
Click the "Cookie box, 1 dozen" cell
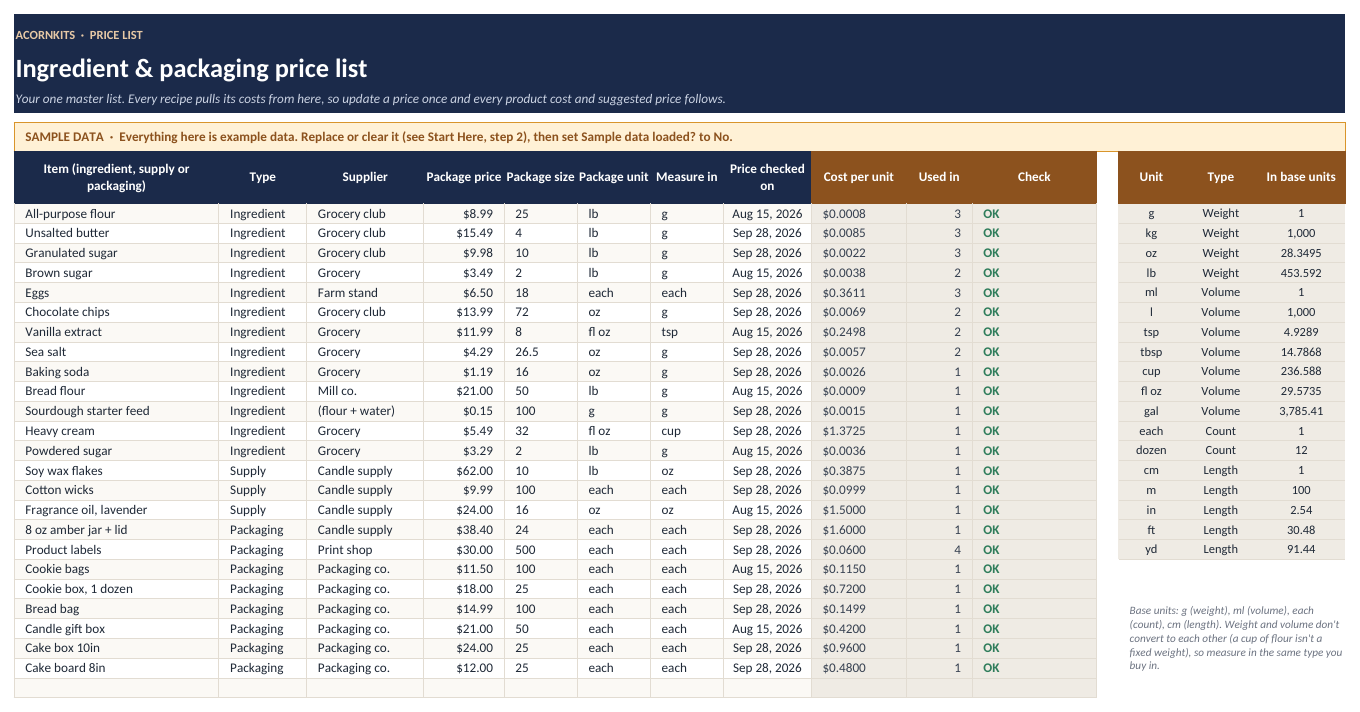point(116,589)
